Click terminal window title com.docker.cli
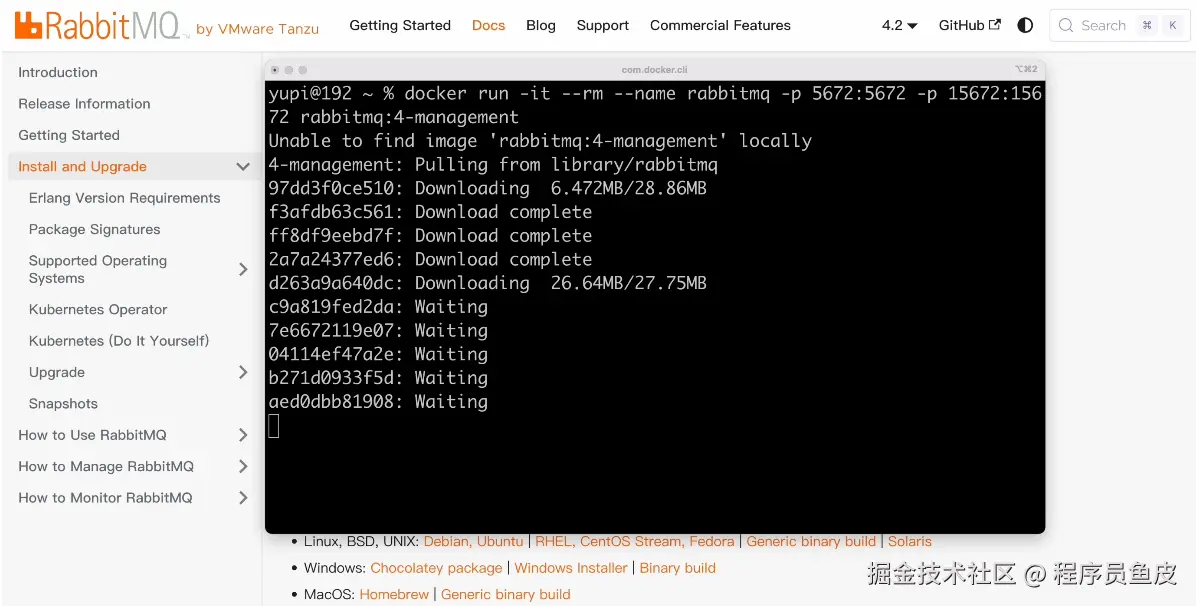The width and height of the screenshot is (1196, 606). 654,69
